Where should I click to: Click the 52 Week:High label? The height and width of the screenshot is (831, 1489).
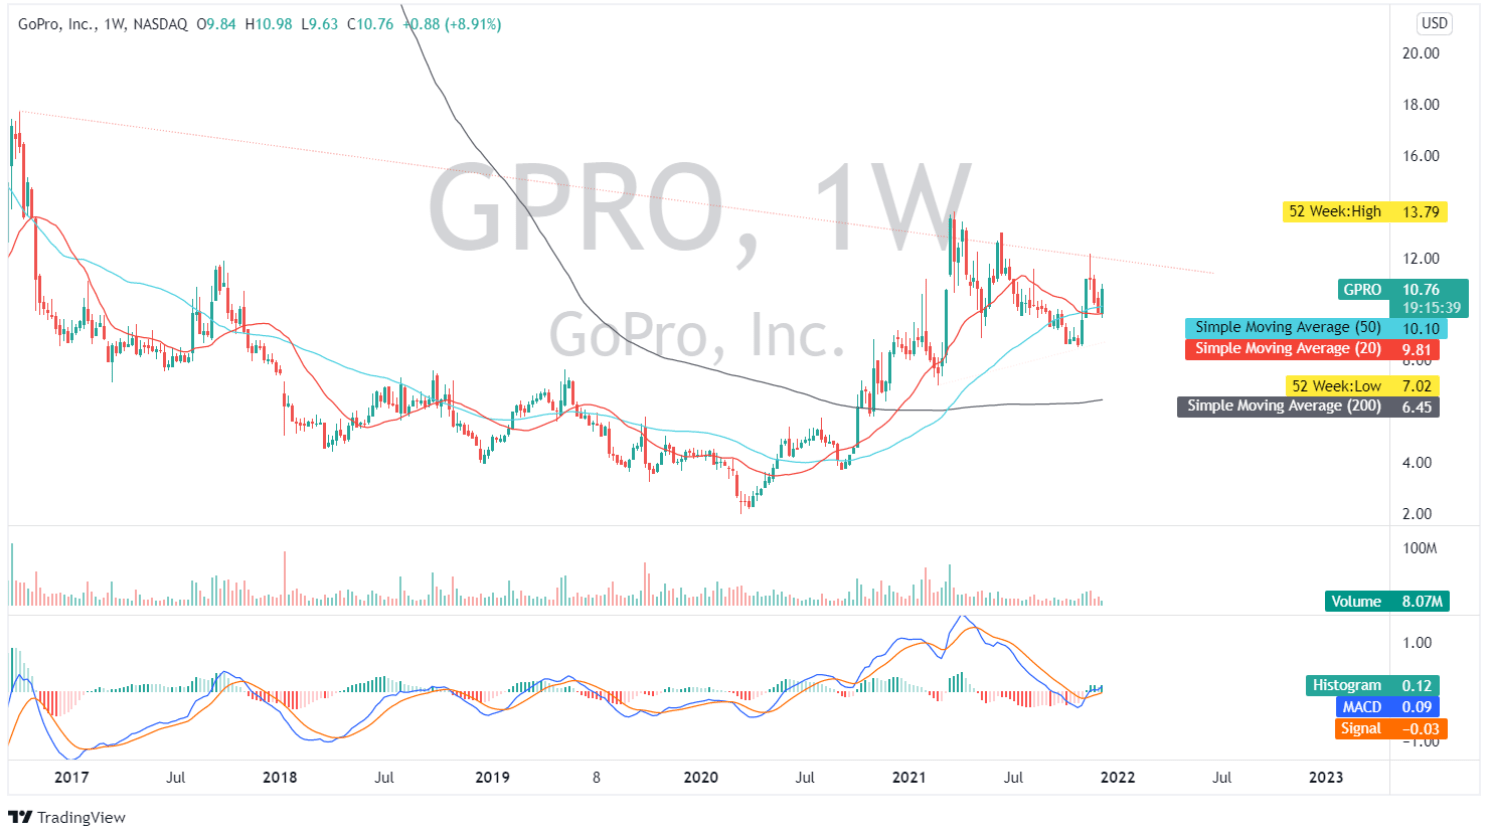pos(1334,212)
